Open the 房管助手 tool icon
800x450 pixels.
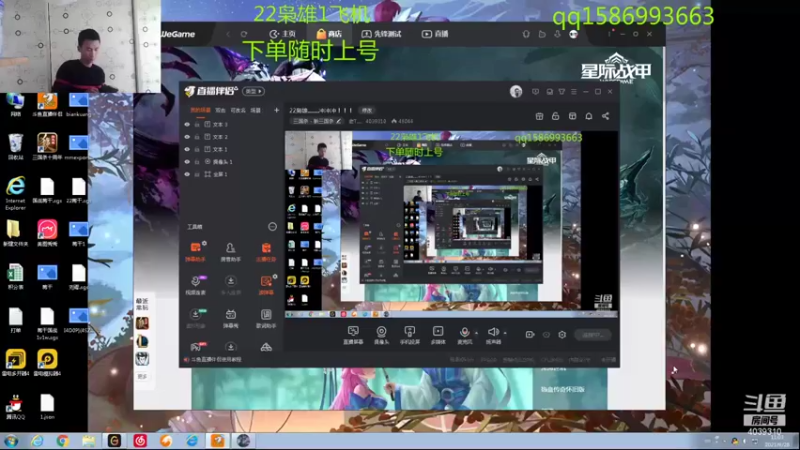point(231,252)
